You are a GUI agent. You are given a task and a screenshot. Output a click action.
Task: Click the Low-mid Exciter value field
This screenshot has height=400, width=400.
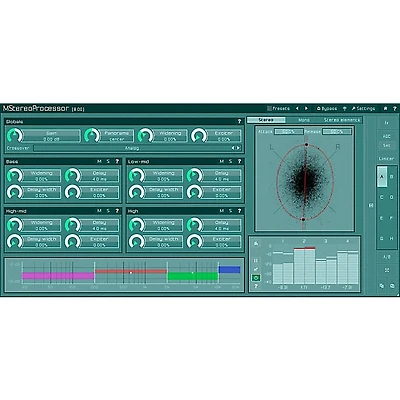coord(221,192)
